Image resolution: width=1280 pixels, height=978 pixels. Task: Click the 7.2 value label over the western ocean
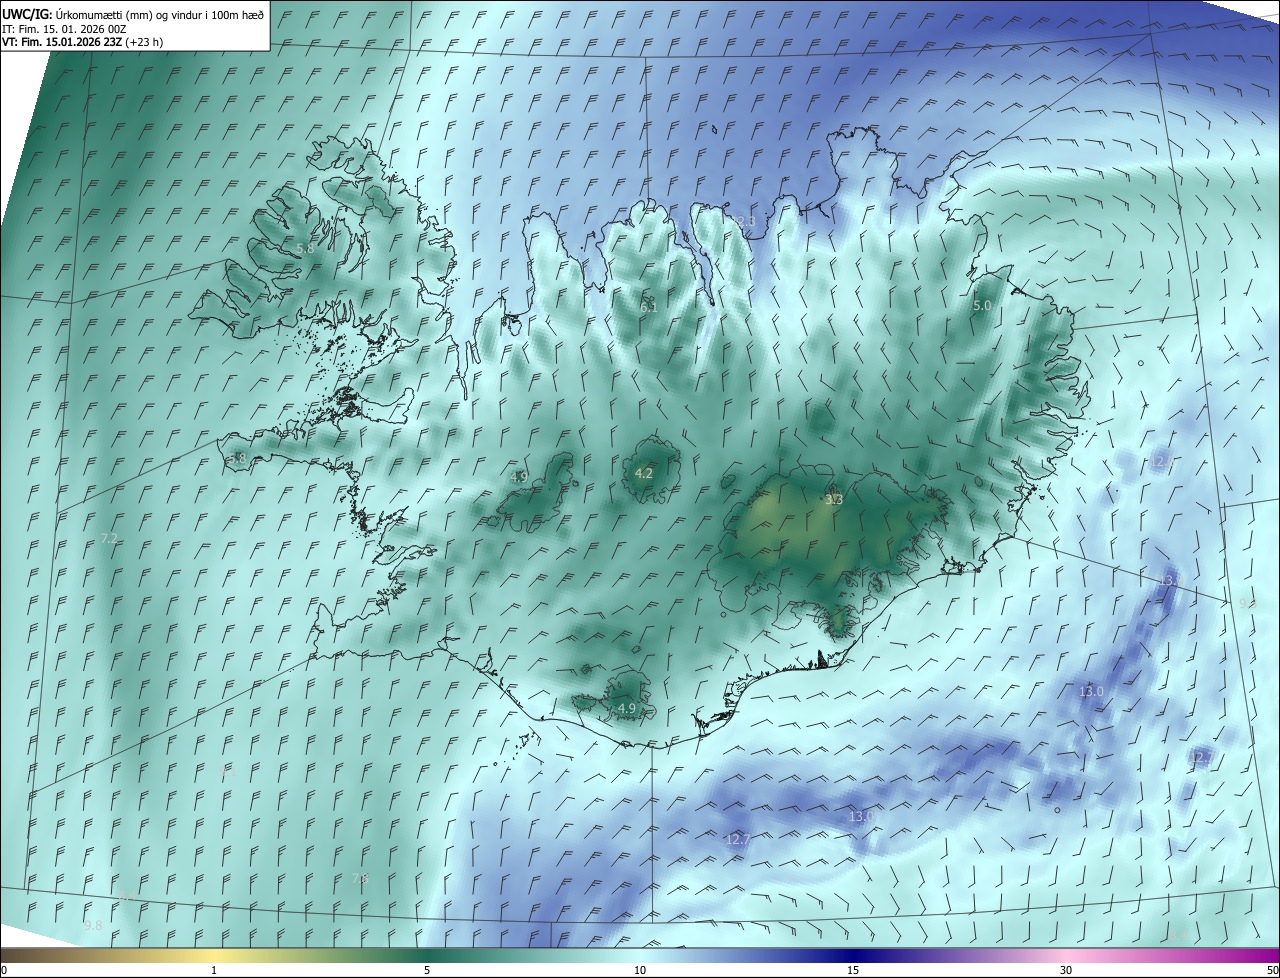click(110, 538)
